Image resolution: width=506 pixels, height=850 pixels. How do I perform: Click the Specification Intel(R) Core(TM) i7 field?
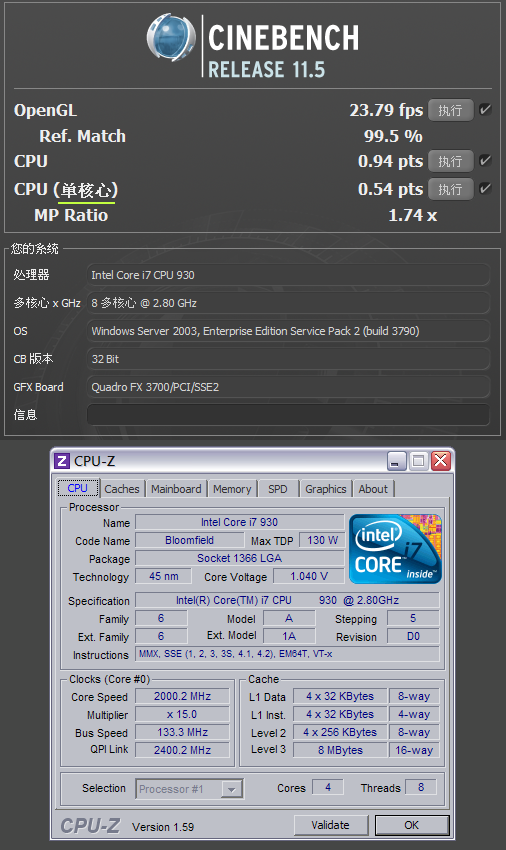click(x=287, y=600)
